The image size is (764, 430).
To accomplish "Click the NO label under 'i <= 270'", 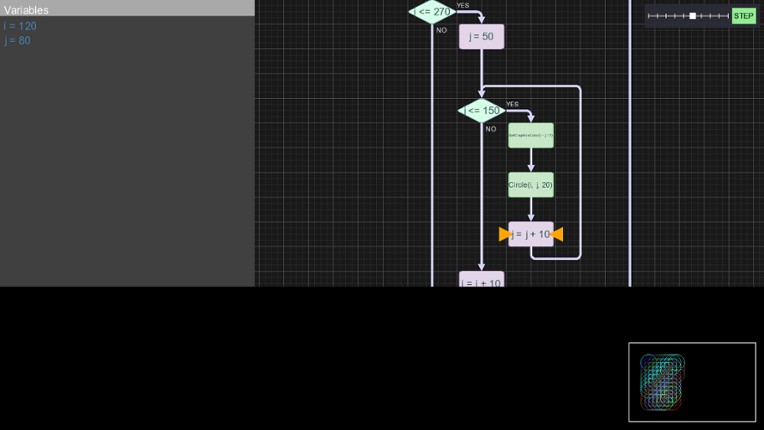I will click(441, 30).
